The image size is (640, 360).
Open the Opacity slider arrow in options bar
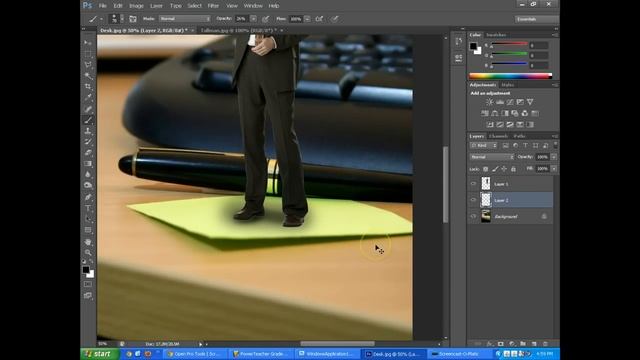coord(253,19)
